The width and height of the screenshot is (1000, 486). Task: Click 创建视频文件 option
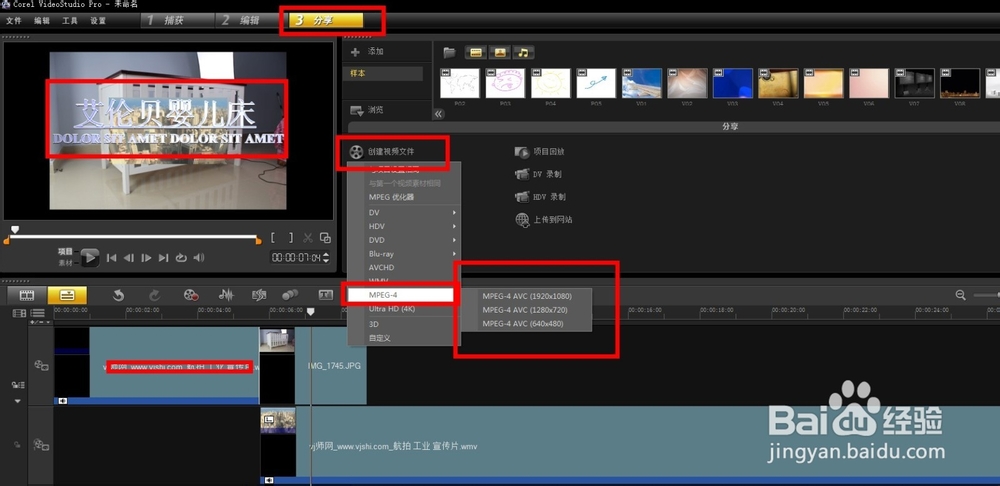click(383, 152)
